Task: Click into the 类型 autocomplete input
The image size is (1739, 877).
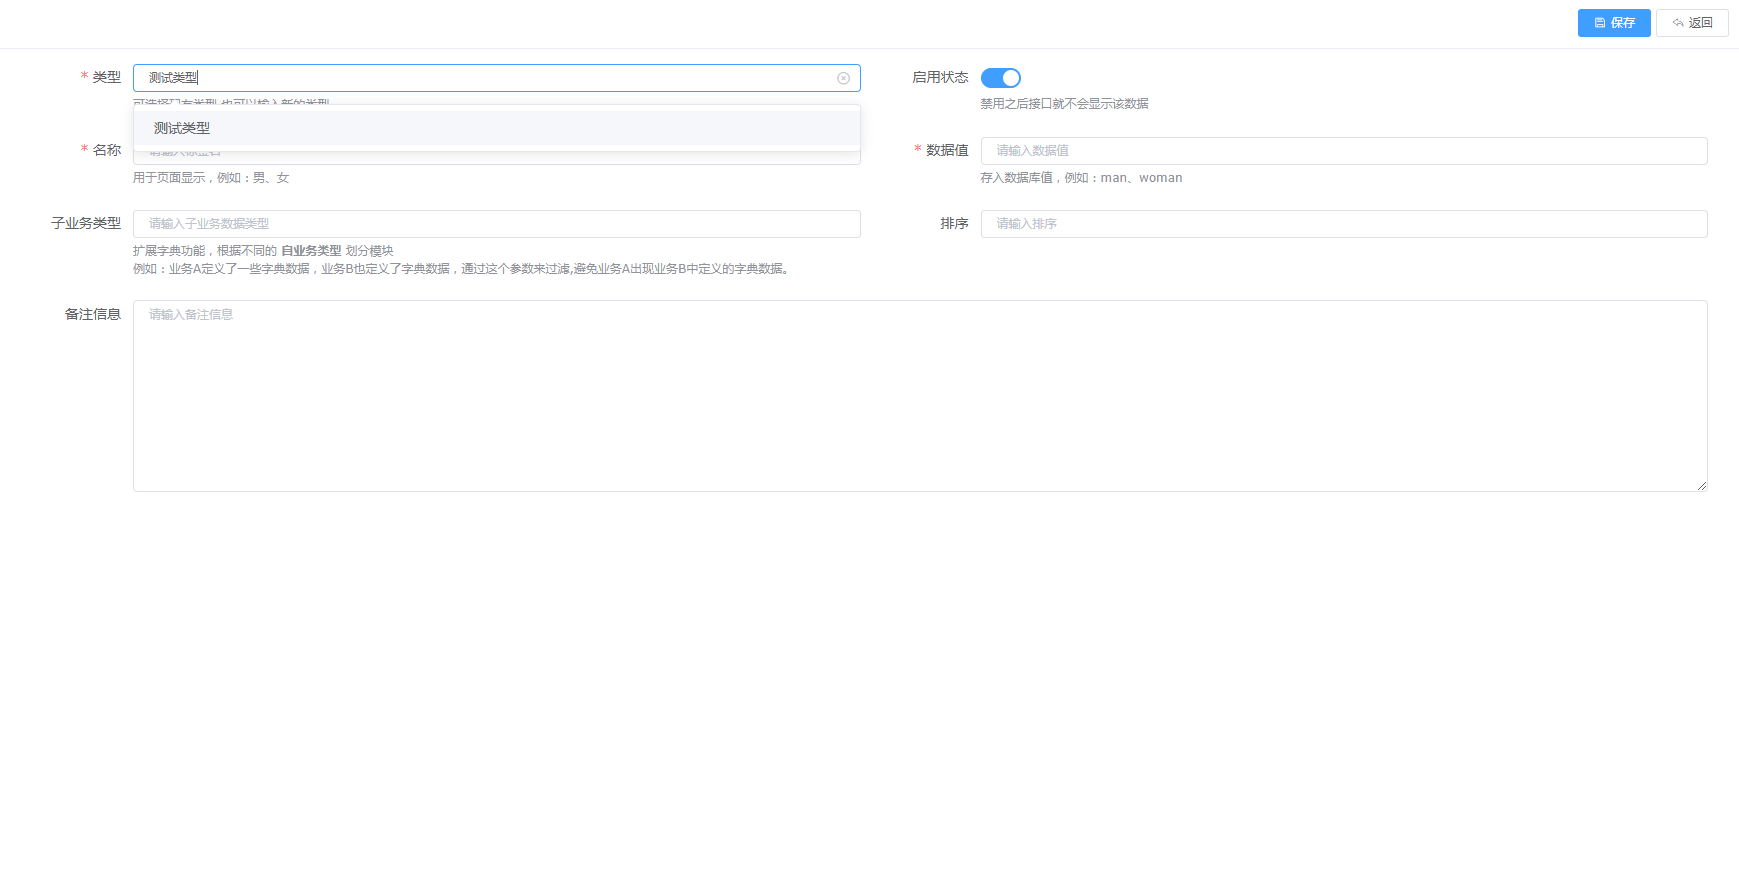Action: point(480,78)
